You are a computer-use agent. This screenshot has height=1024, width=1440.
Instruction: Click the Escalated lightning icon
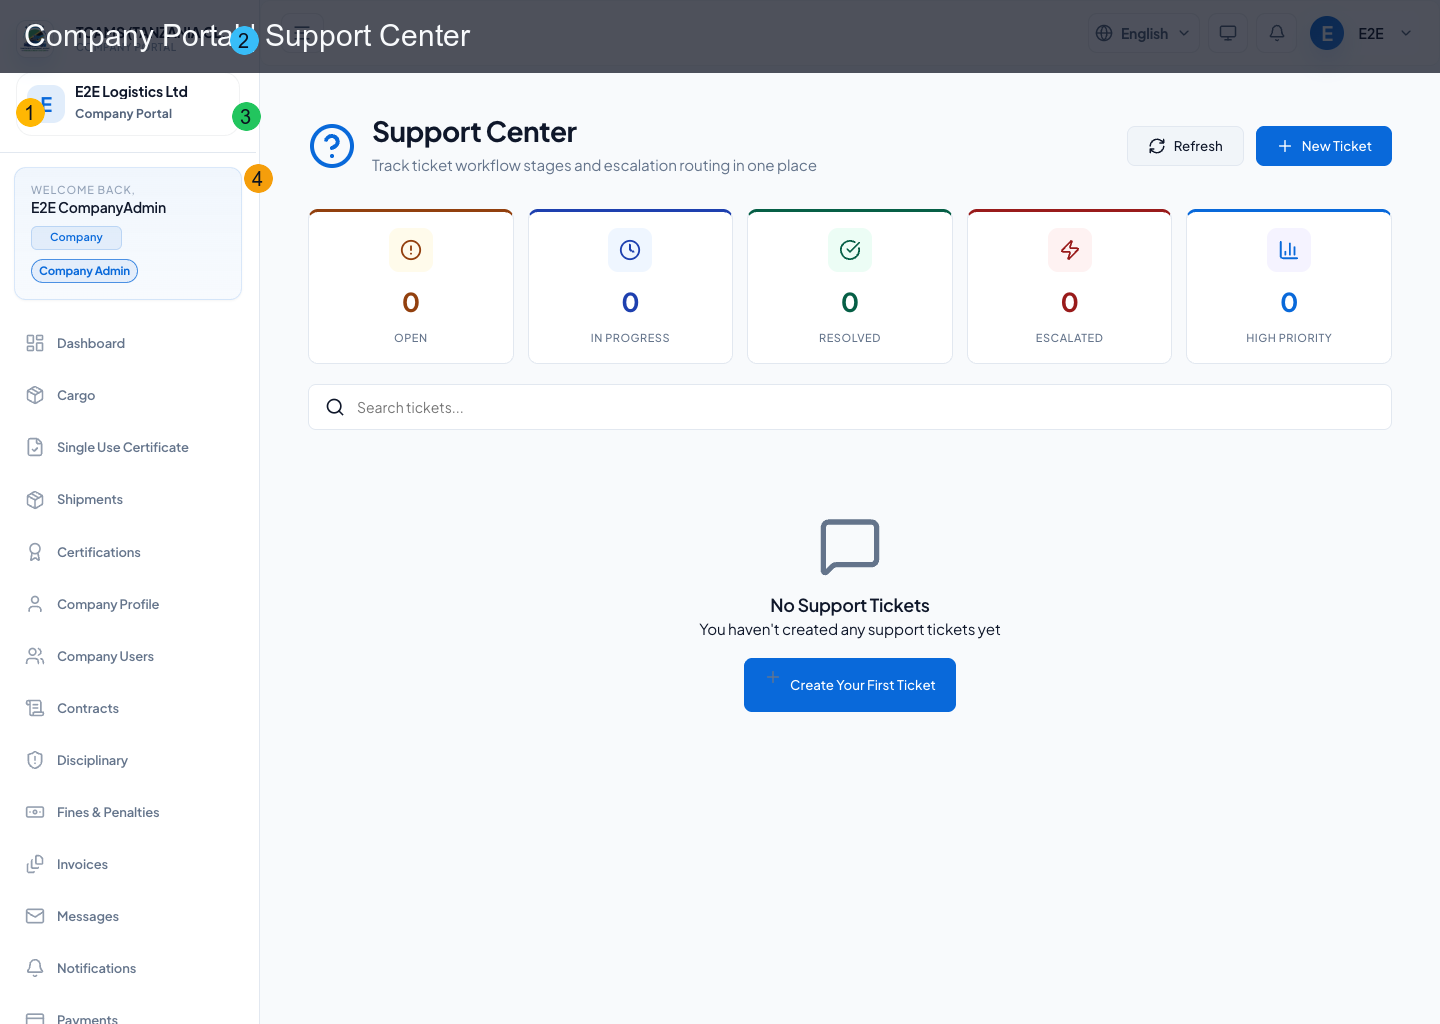pos(1070,250)
